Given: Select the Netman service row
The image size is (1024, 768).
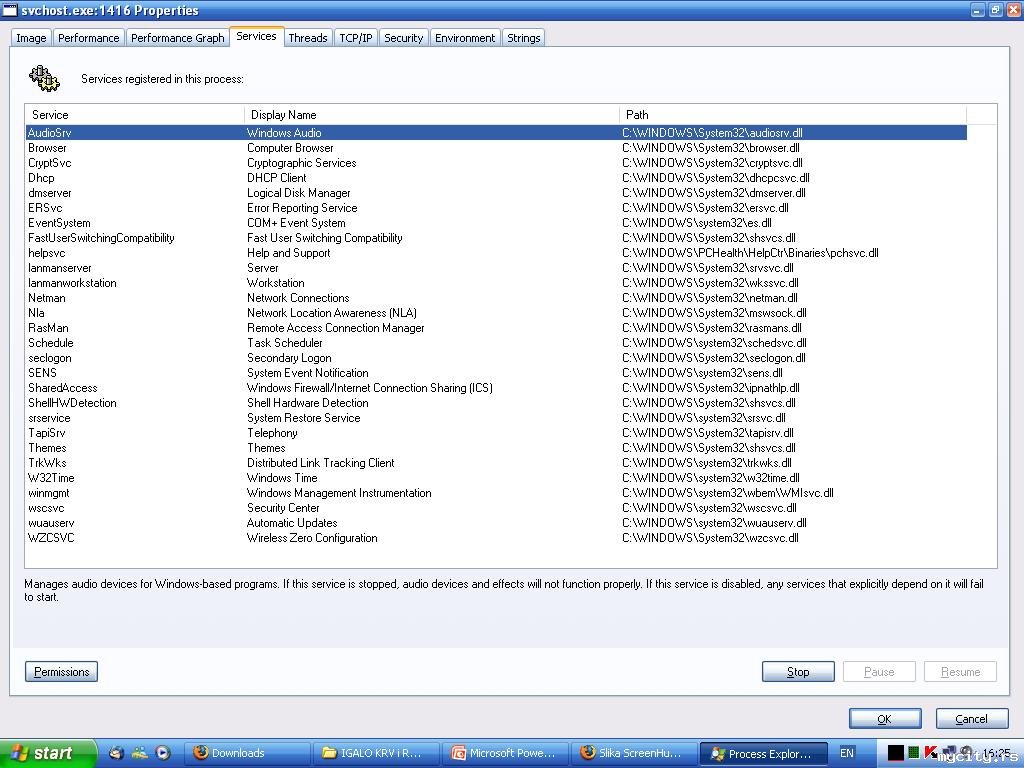Looking at the screenshot, I should point(496,298).
